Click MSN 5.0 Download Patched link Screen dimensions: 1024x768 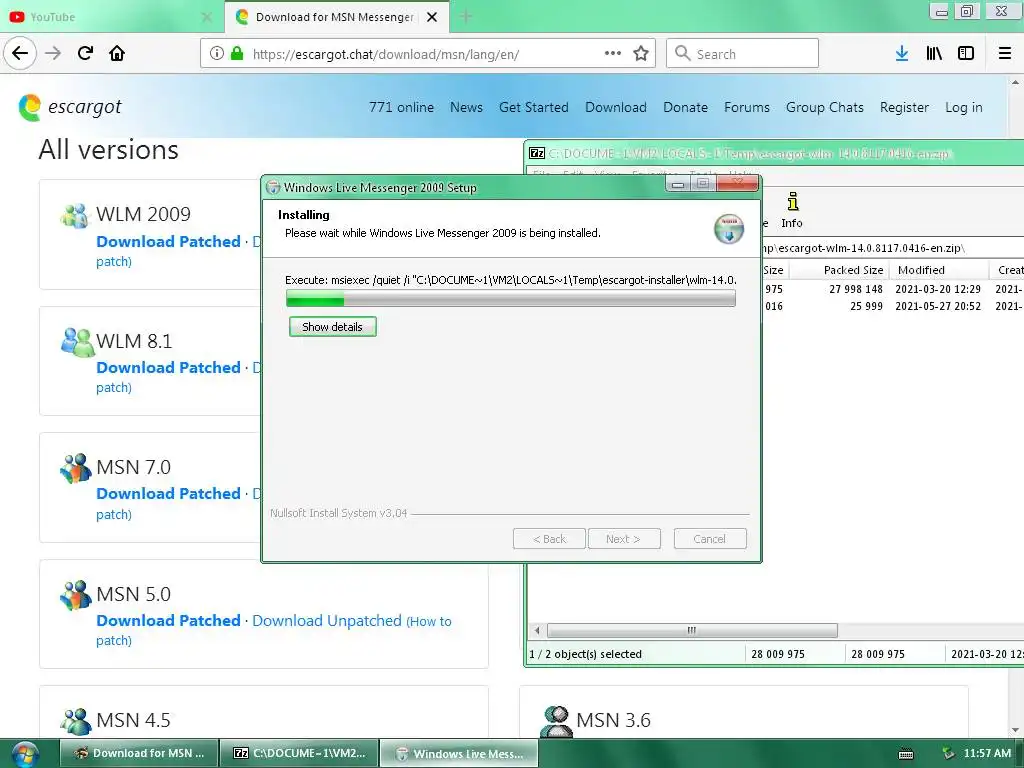[168, 620]
